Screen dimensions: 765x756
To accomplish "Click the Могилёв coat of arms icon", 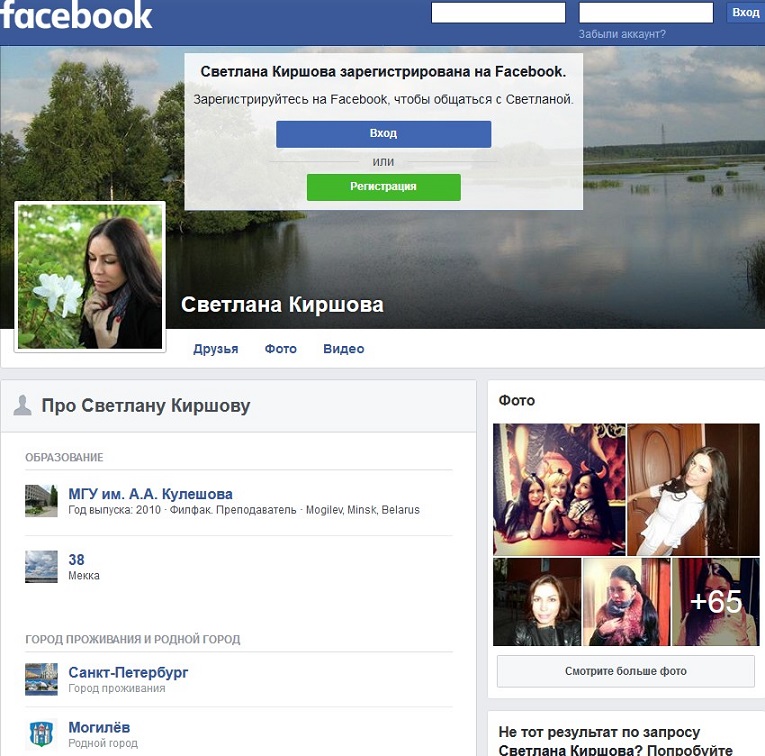I will coord(41,734).
